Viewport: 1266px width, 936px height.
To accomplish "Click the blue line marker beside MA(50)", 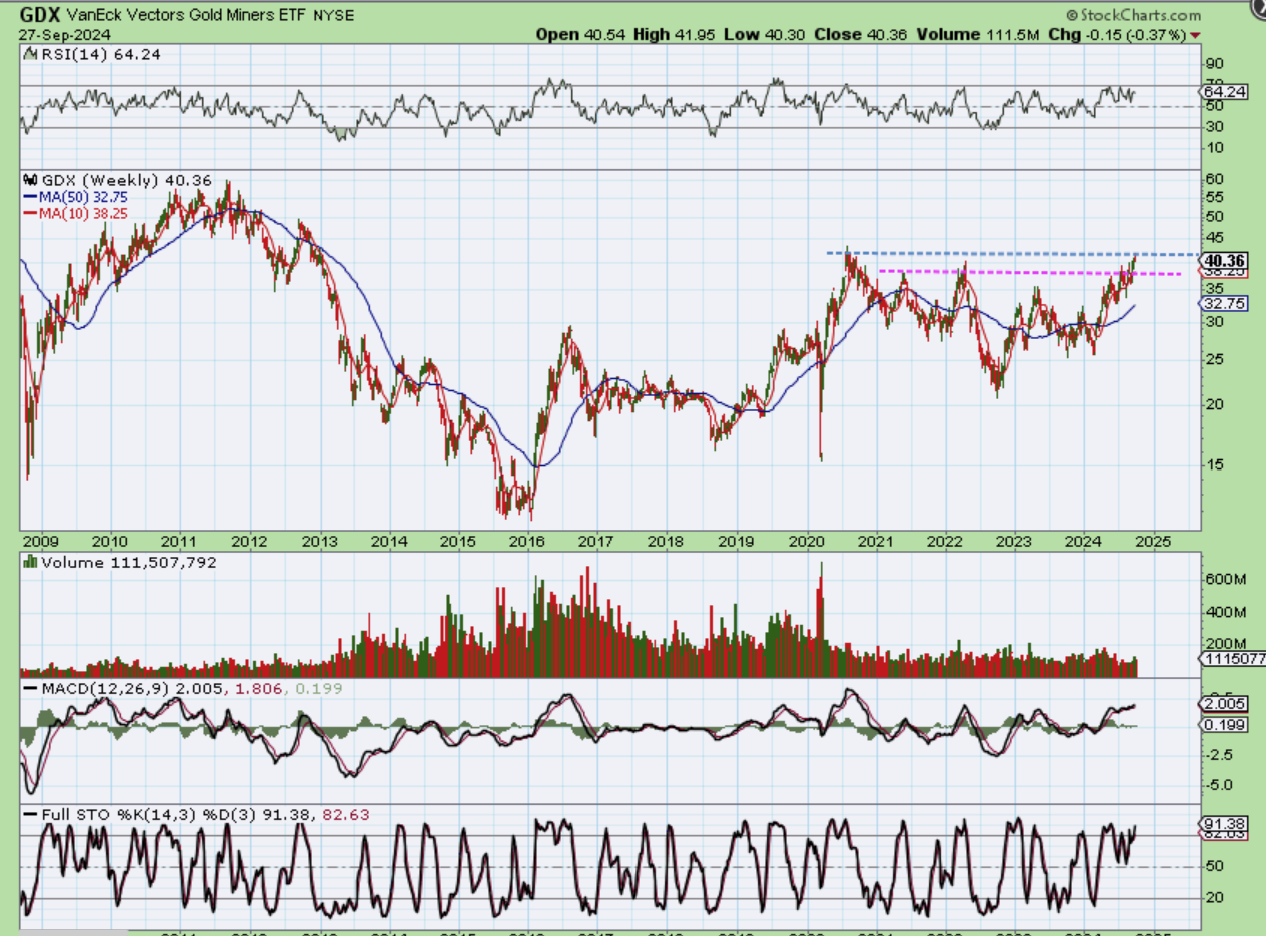I will tap(31, 197).
